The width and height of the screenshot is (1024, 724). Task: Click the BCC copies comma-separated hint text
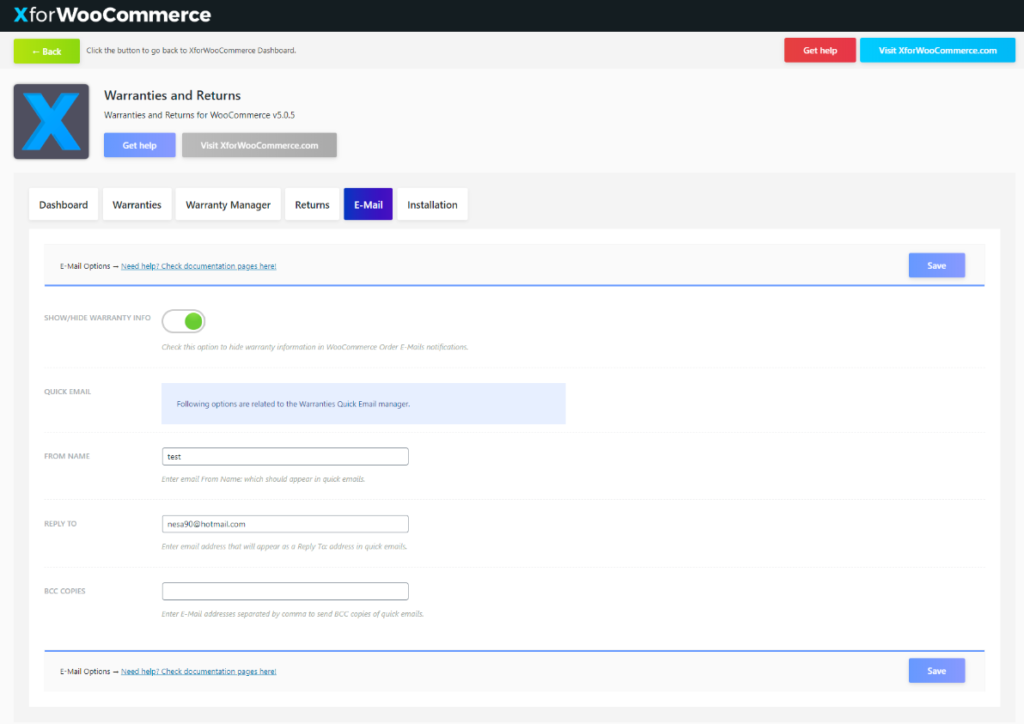click(293, 614)
